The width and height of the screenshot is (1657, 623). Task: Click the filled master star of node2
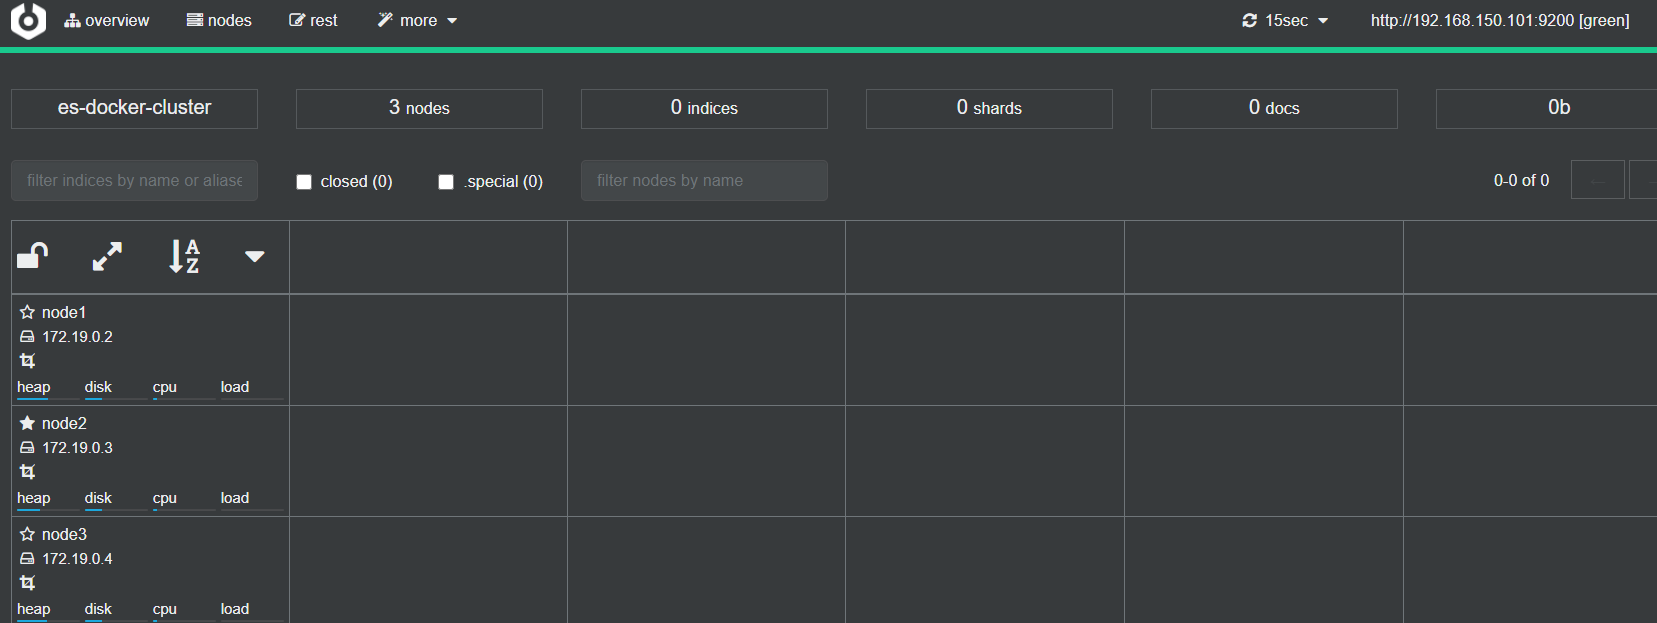click(x=27, y=423)
